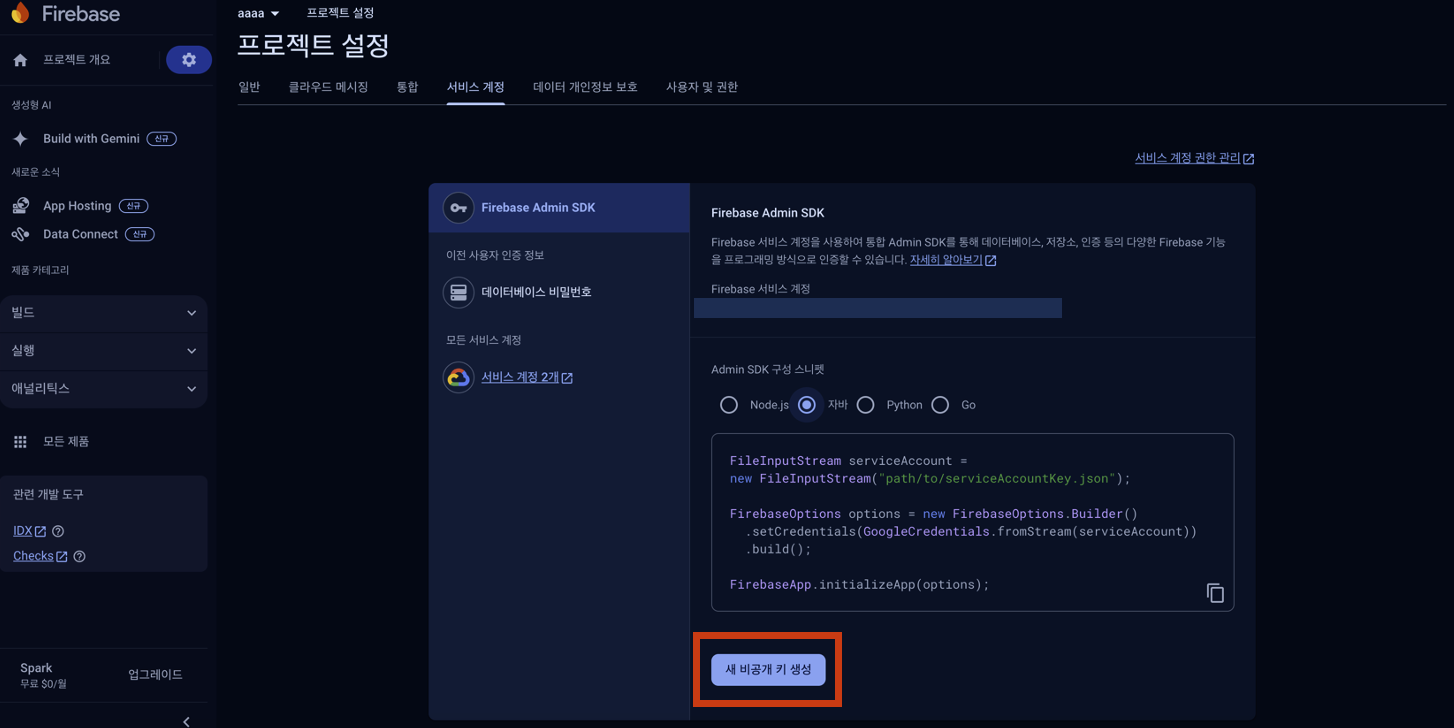Open the IDX link
Screen dimensions: 1454x728
[x=22, y=531]
